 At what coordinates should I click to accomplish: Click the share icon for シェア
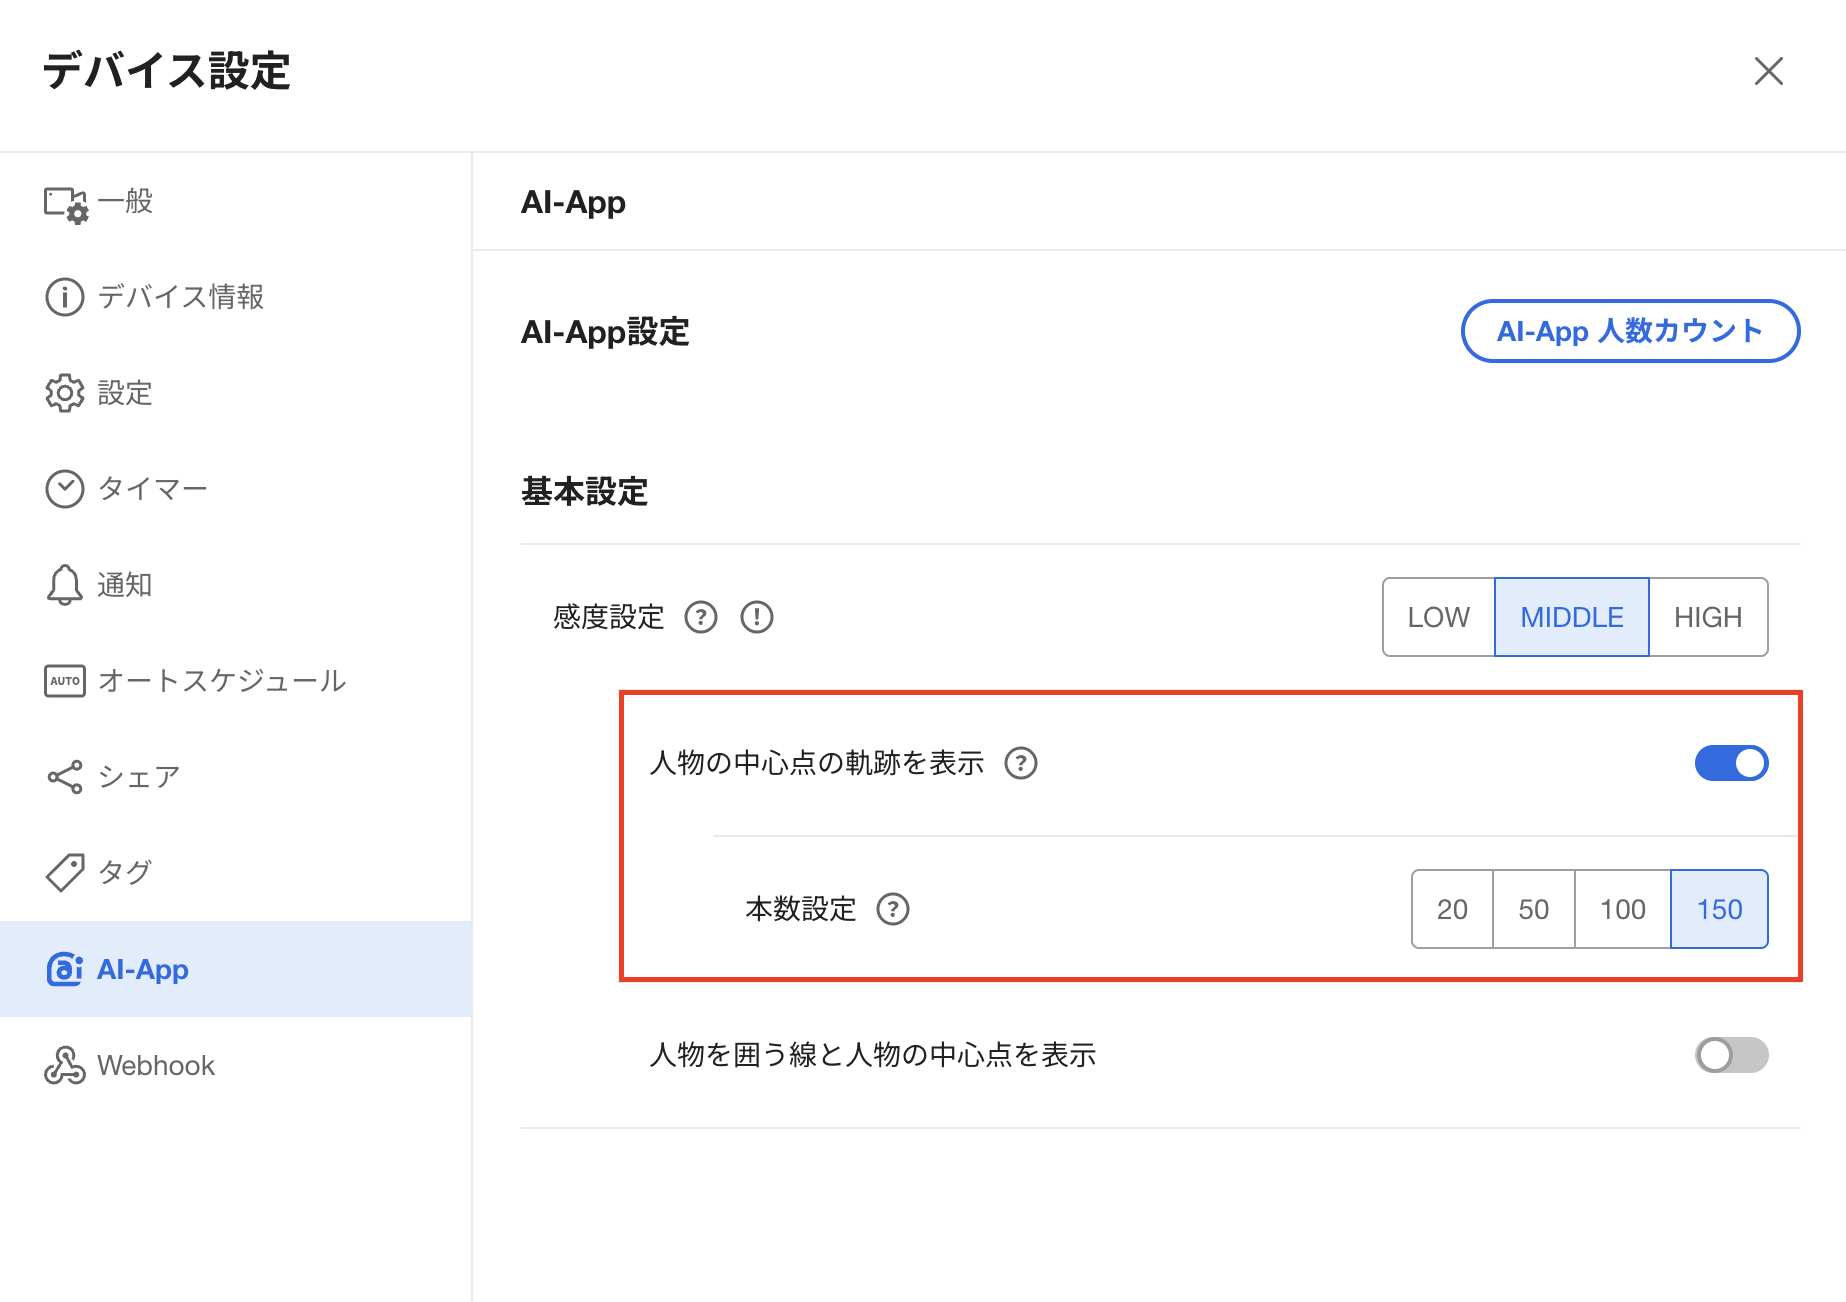click(x=65, y=777)
